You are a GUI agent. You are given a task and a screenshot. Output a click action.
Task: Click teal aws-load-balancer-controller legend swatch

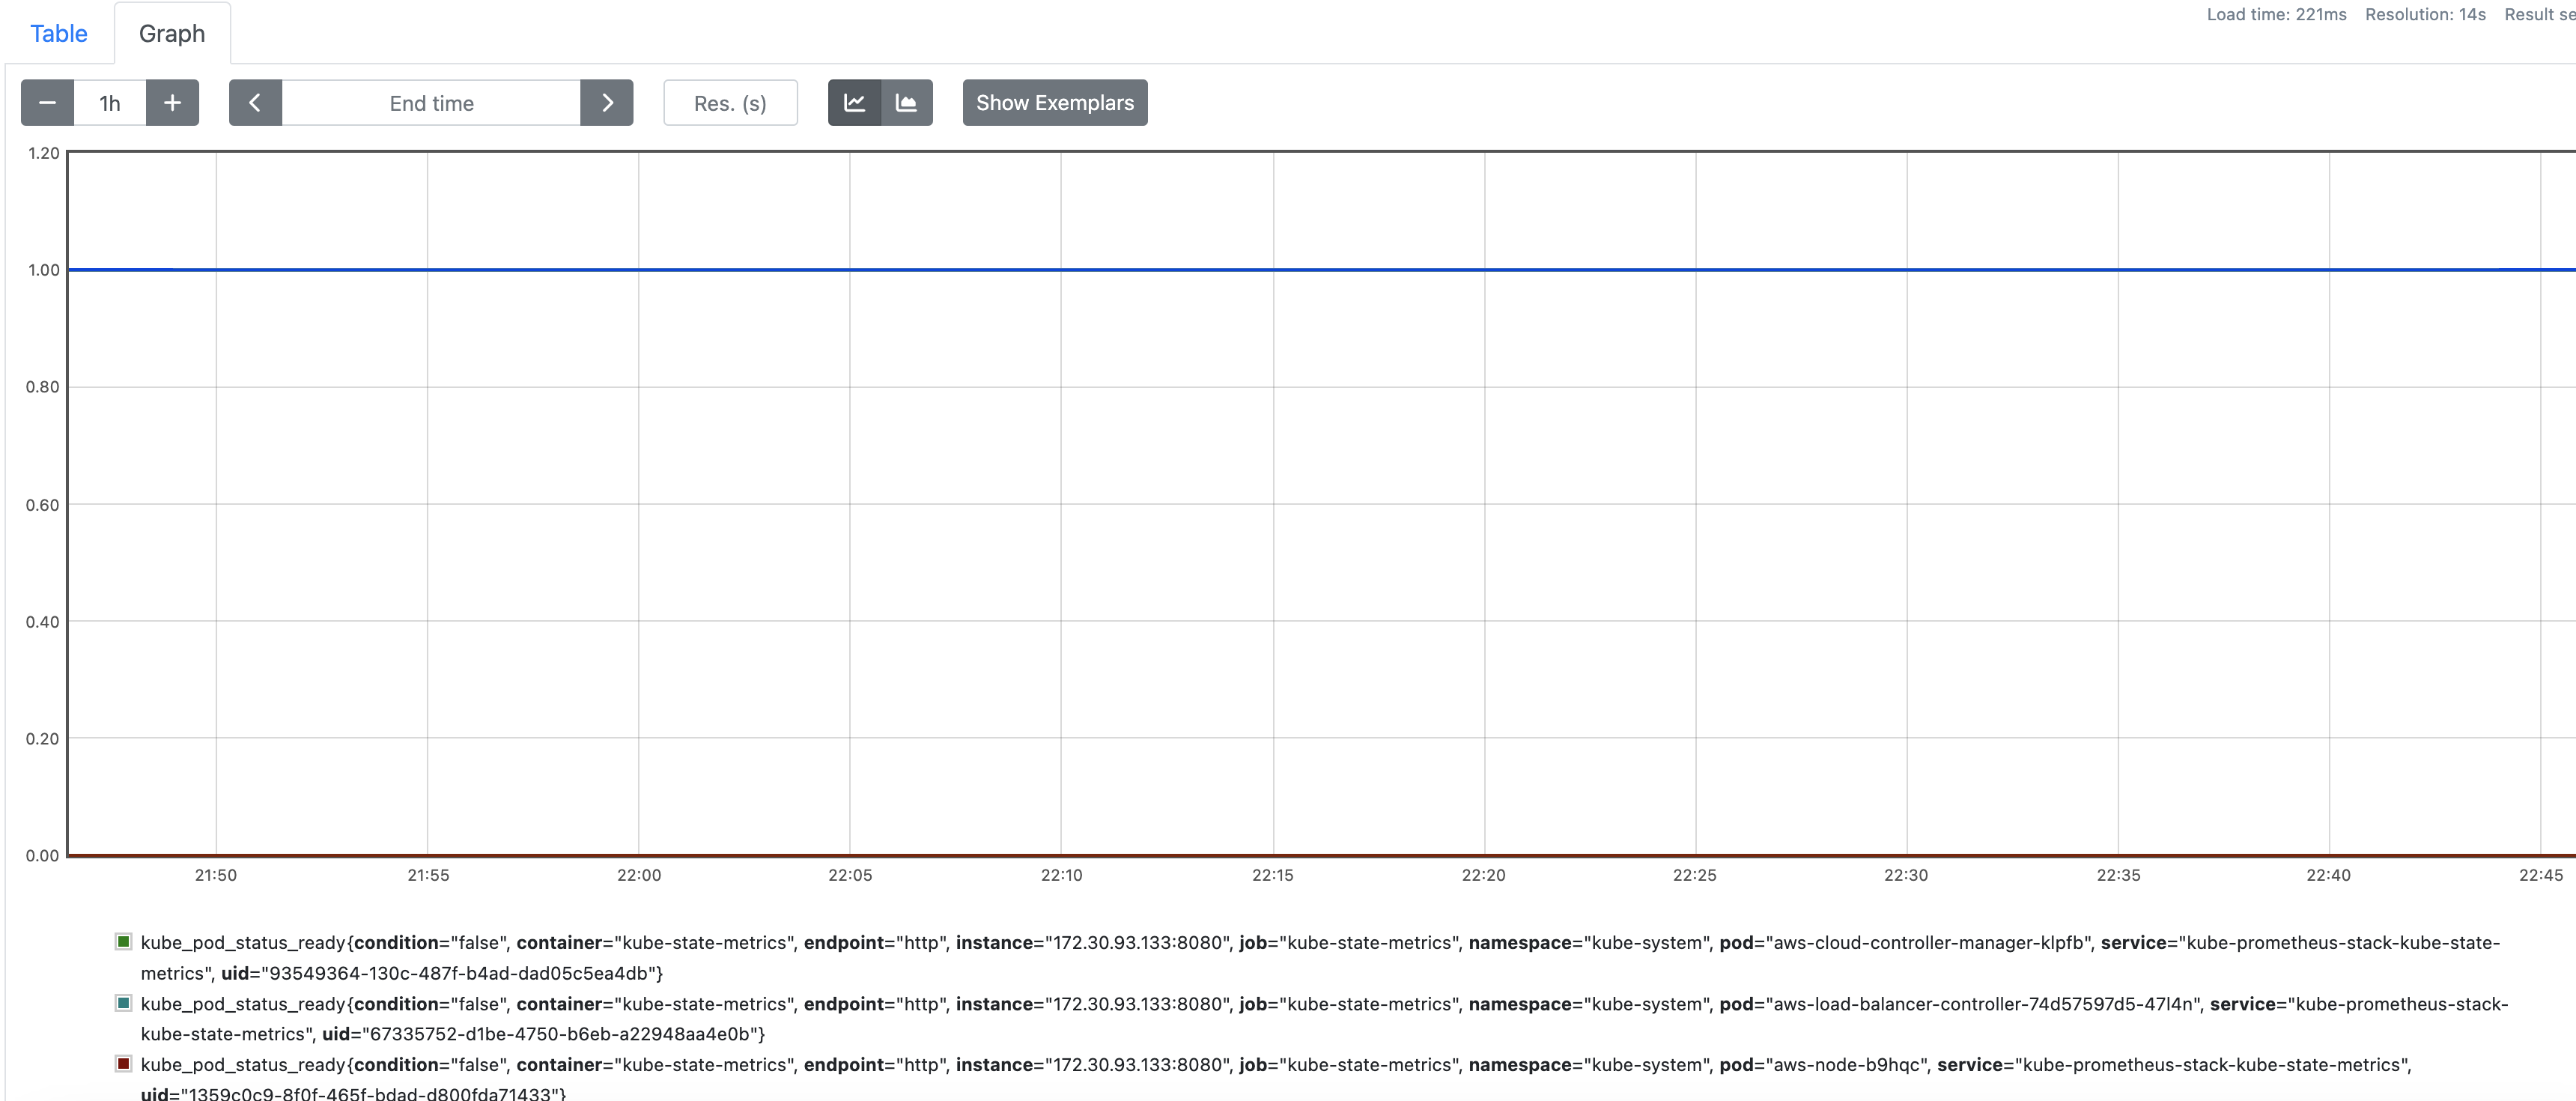[x=123, y=1003]
